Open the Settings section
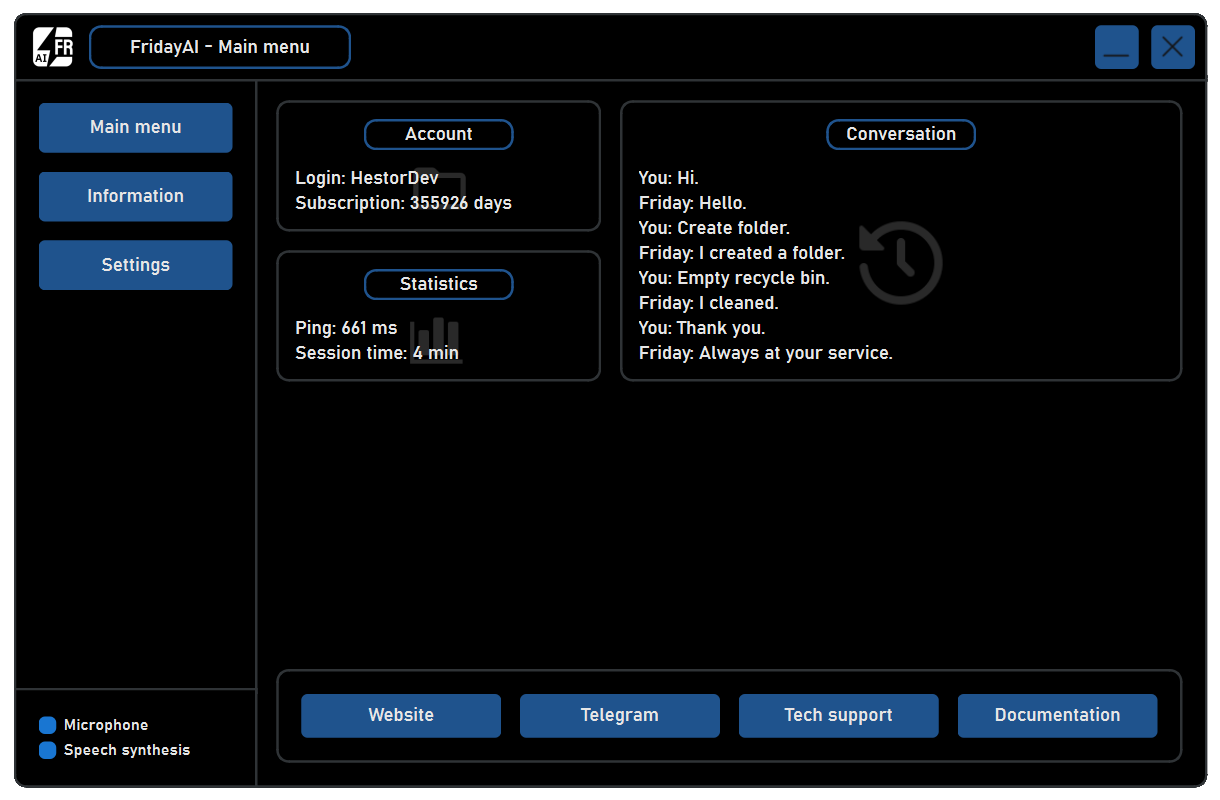Screen dimensions: 1220x800 135,264
